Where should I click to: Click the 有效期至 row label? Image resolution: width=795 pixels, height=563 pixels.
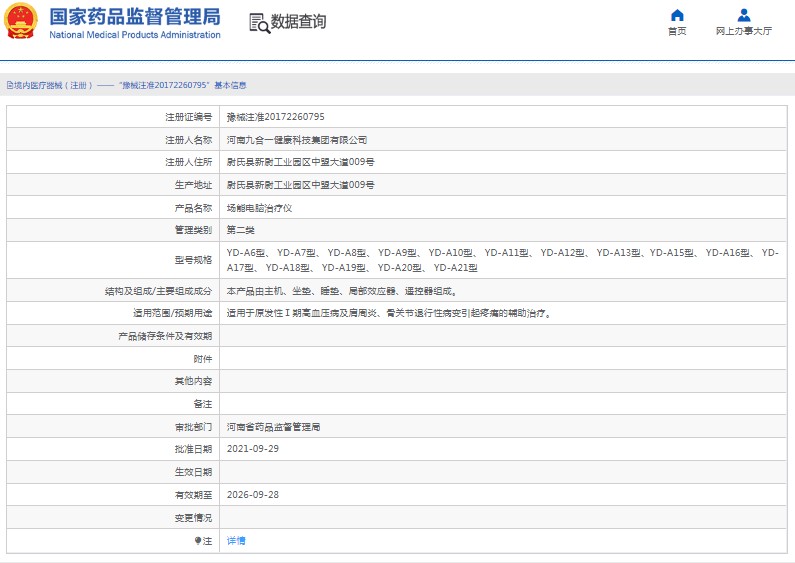coord(193,495)
